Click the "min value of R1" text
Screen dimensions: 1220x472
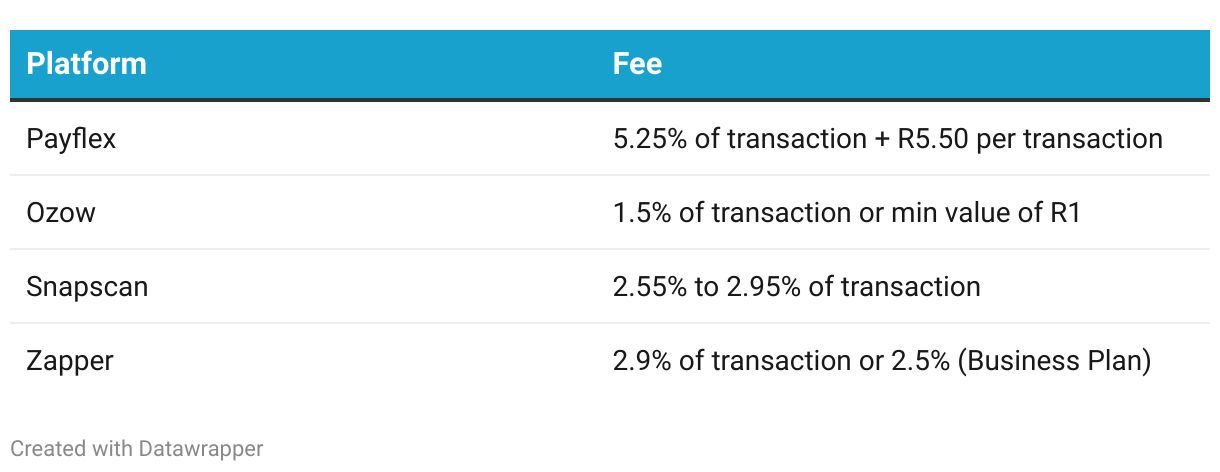coord(984,212)
